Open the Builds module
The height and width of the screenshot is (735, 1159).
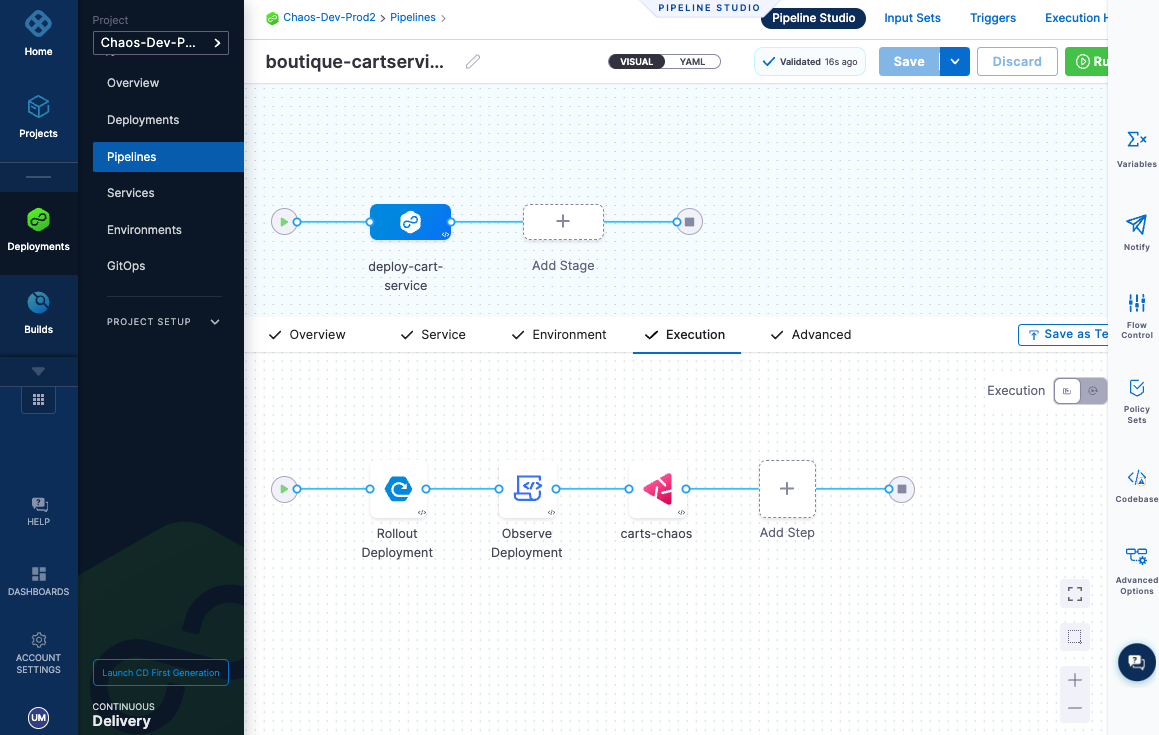point(38,312)
